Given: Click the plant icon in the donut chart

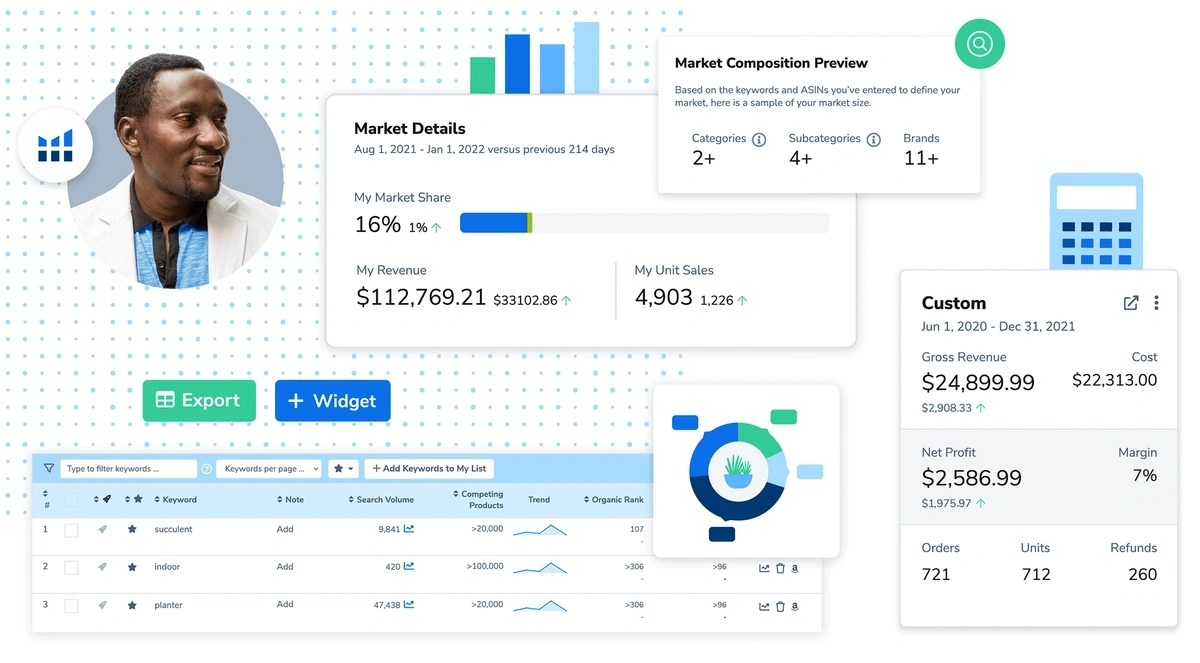Looking at the screenshot, I should tap(738, 470).
